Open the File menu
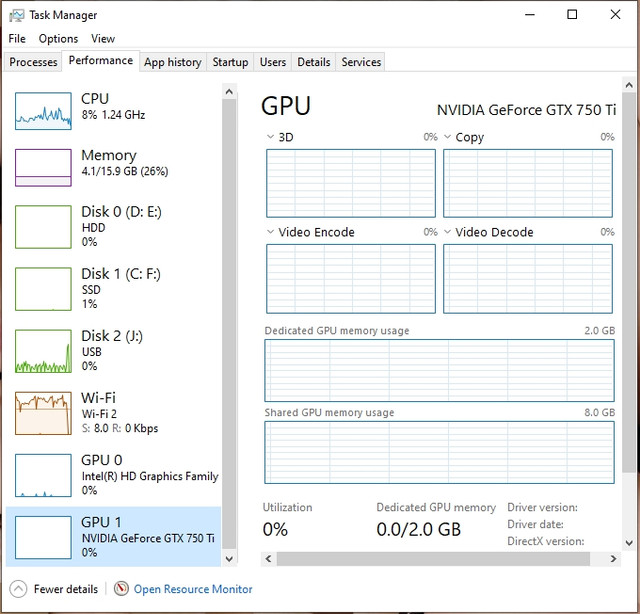This screenshot has height=614, width=640. (x=17, y=39)
